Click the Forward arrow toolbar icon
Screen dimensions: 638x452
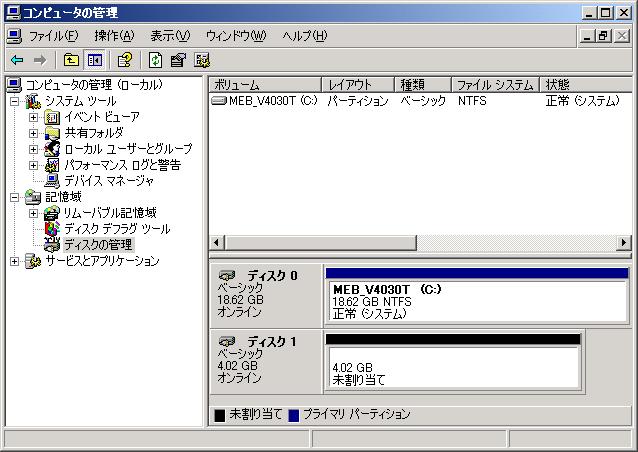[39, 60]
